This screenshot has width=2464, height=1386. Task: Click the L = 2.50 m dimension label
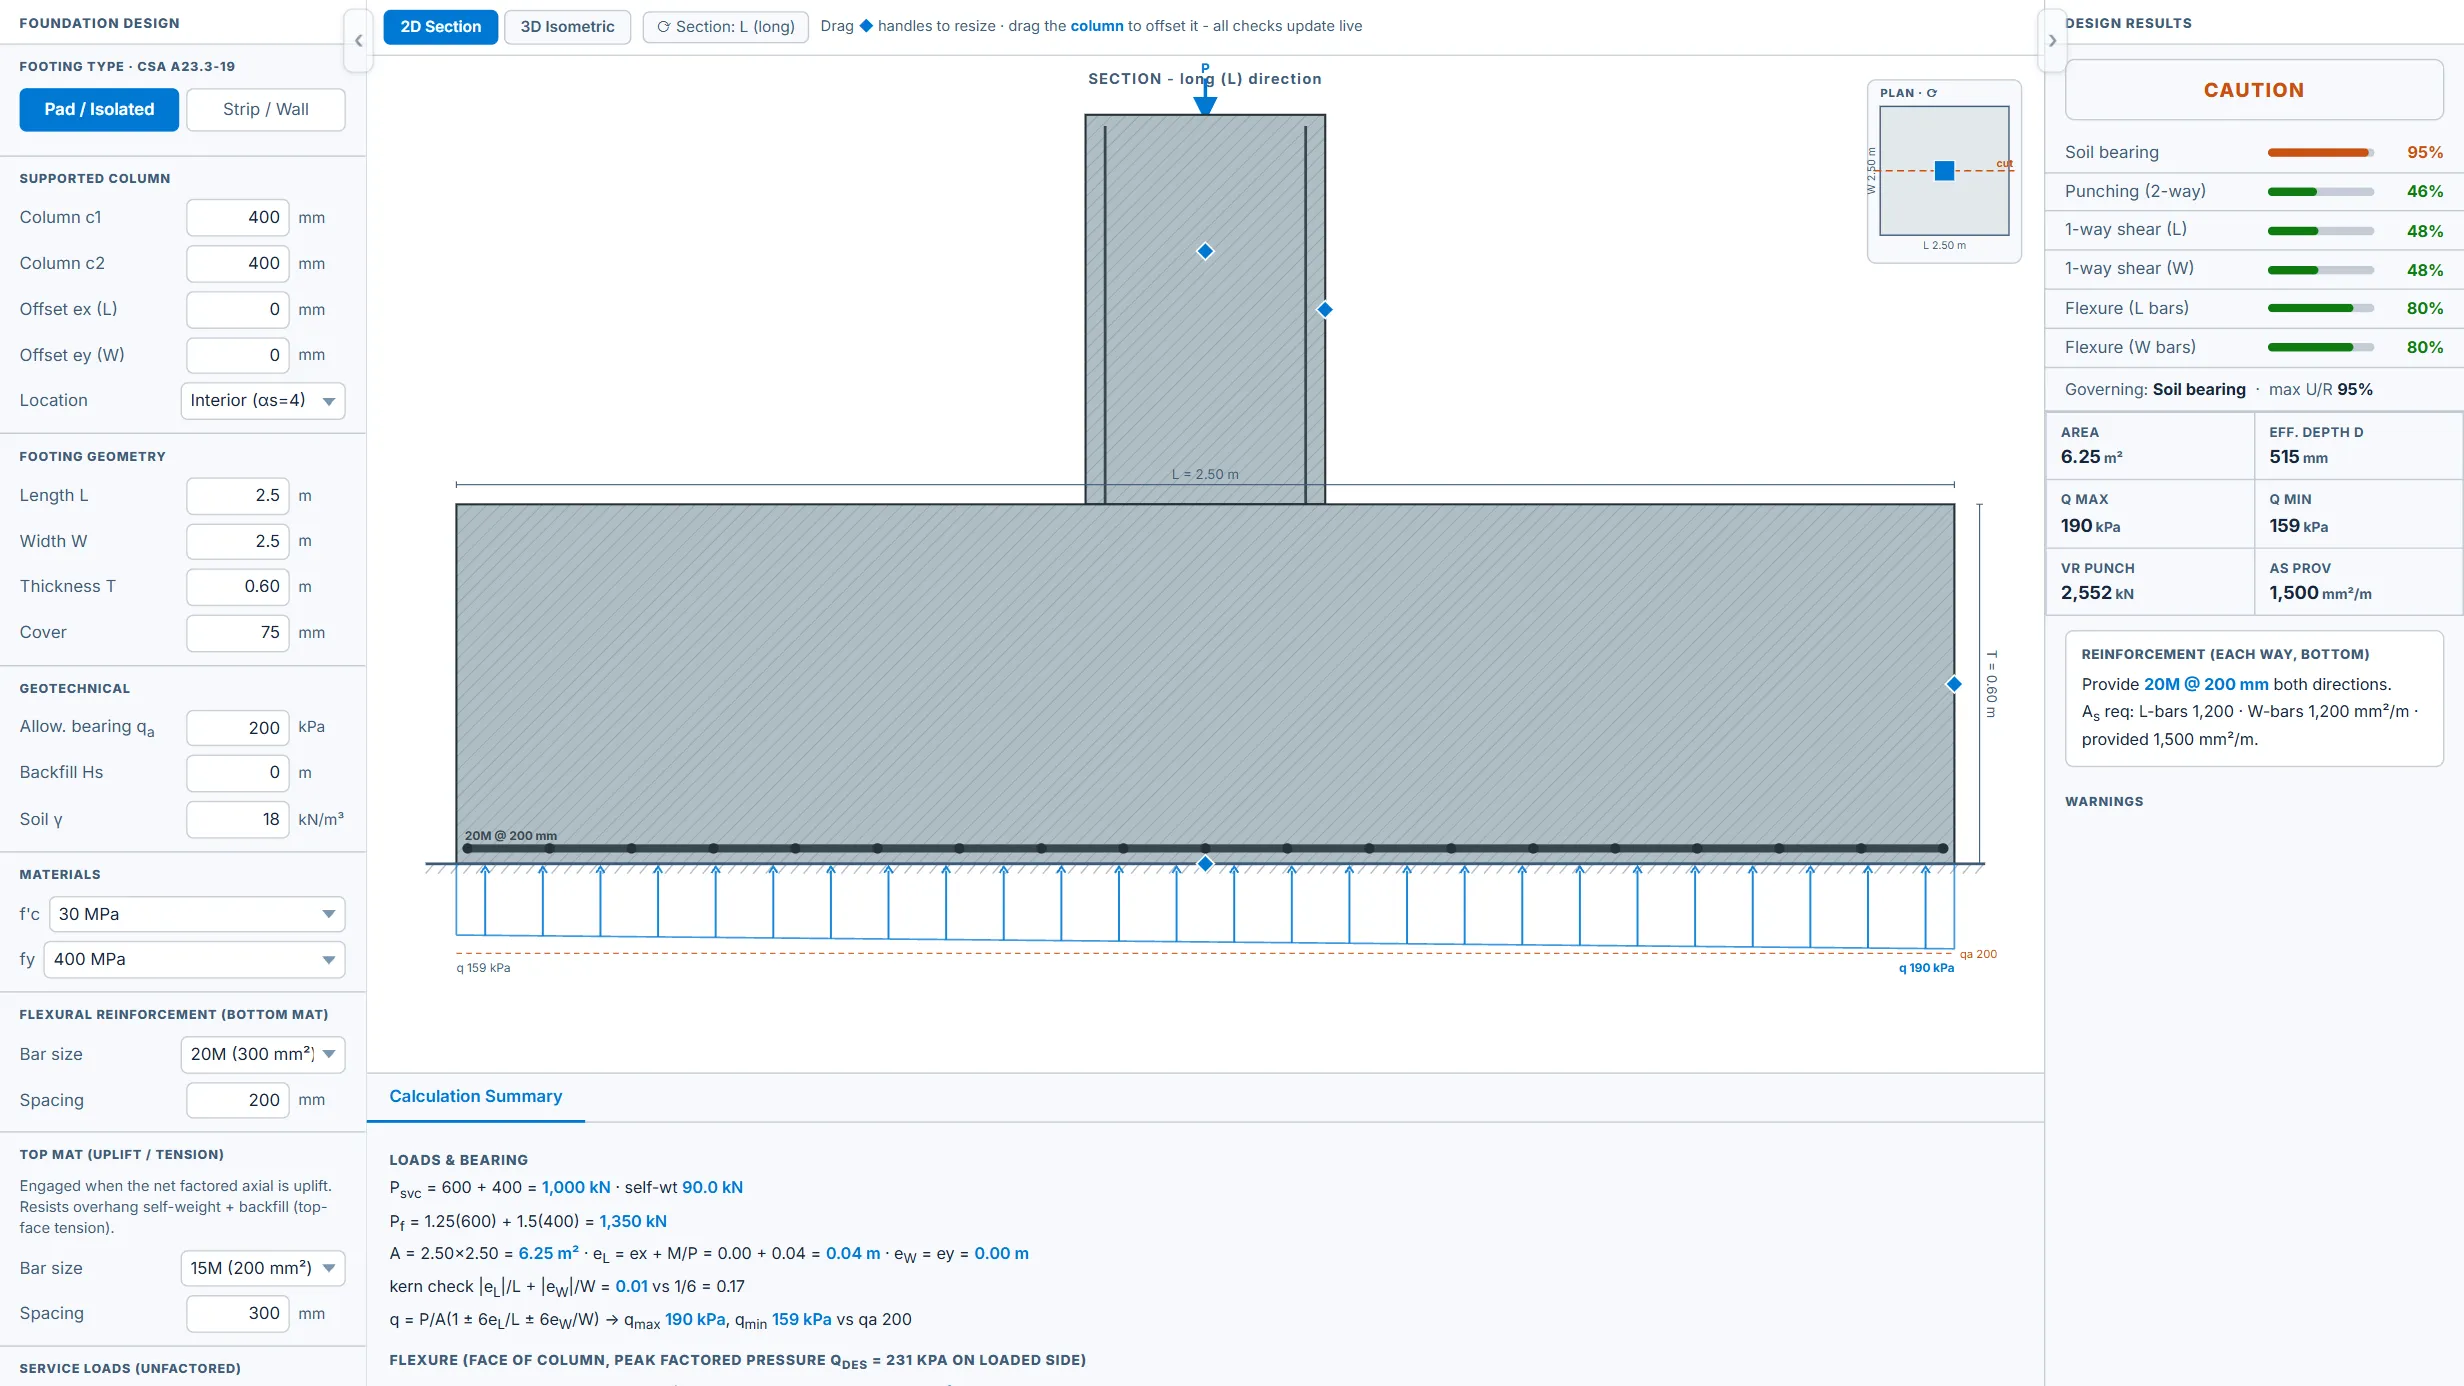[1205, 474]
